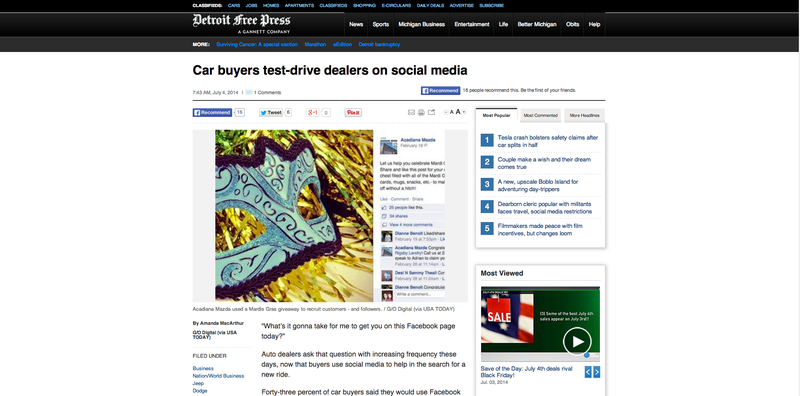Open Business filed-under link
This screenshot has width=800, height=396.
[203, 368]
